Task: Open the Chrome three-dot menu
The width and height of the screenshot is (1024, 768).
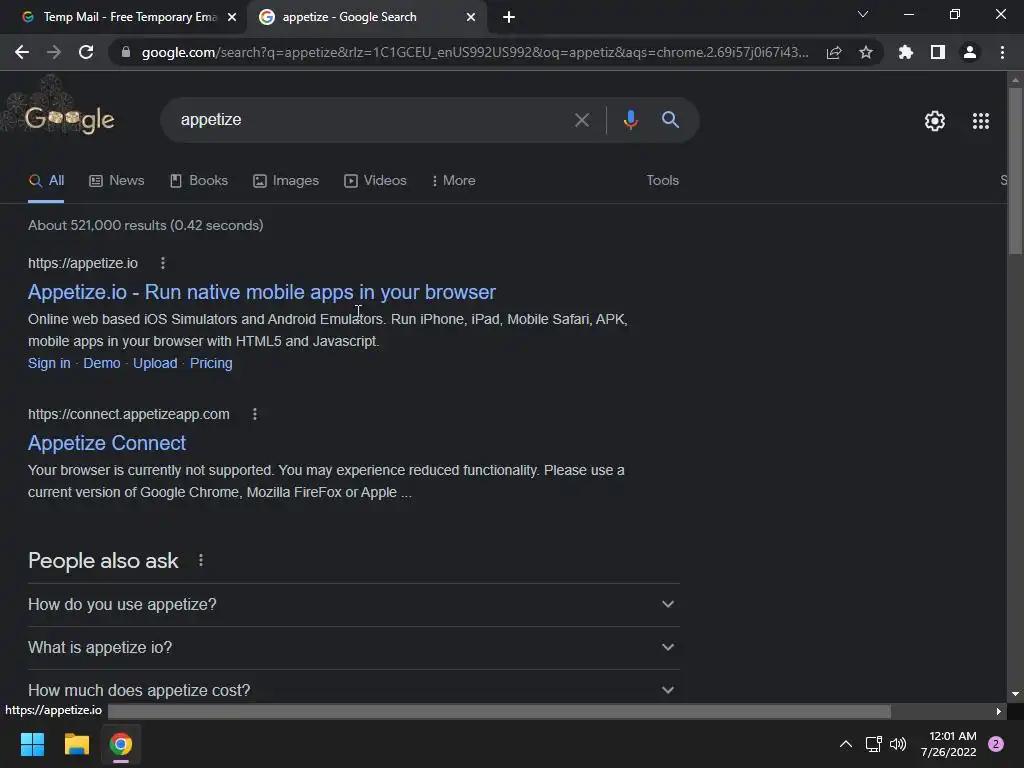Action: coord(1002,52)
